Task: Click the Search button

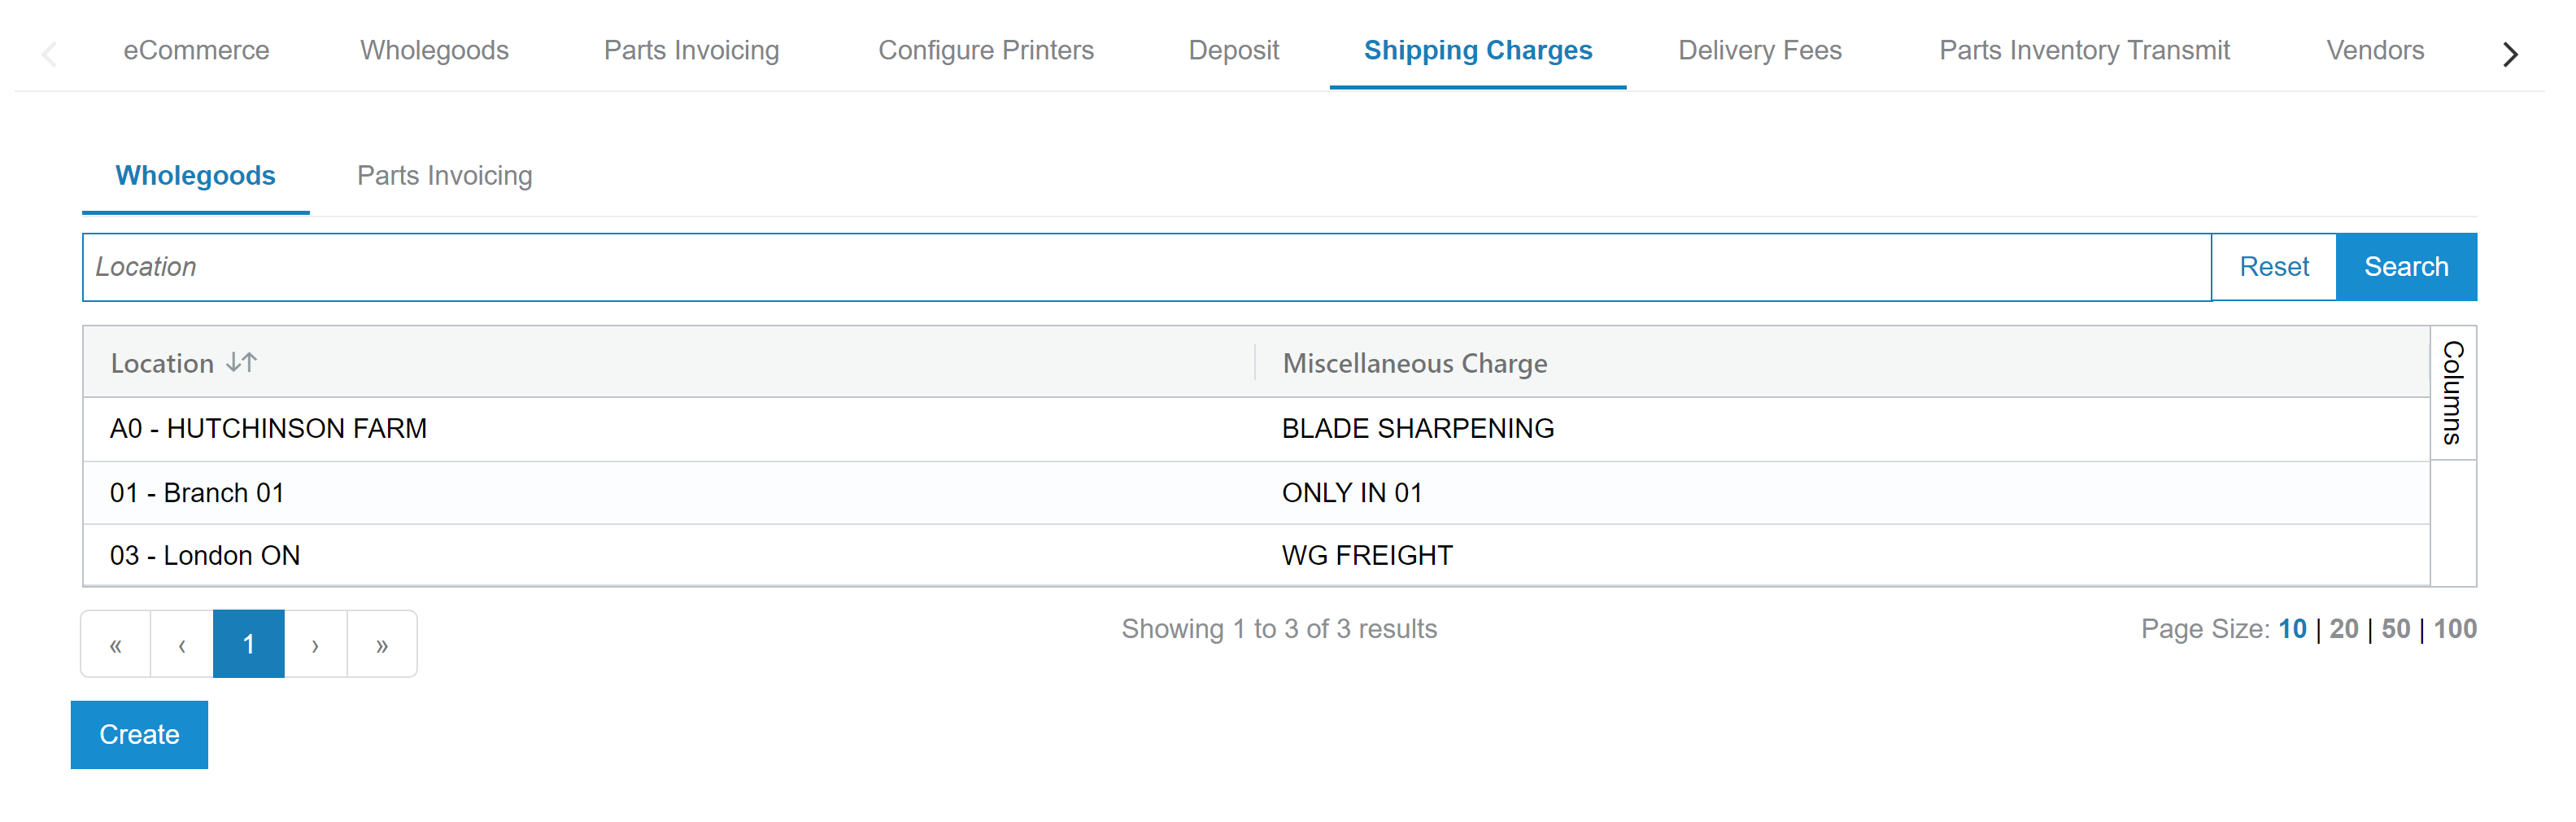Action: (x=2405, y=267)
